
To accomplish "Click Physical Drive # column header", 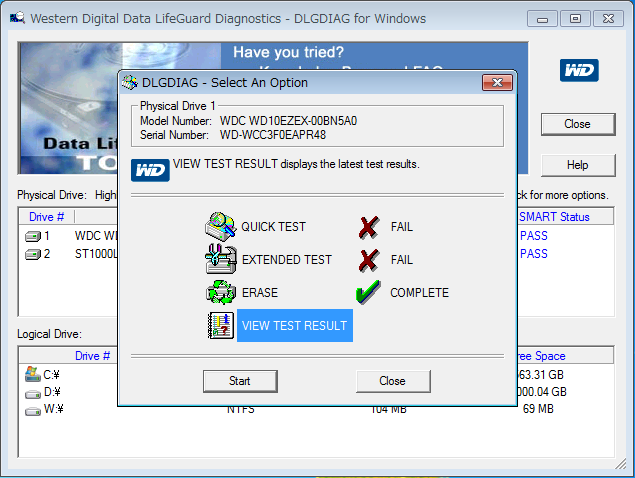I will [x=46, y=217].
